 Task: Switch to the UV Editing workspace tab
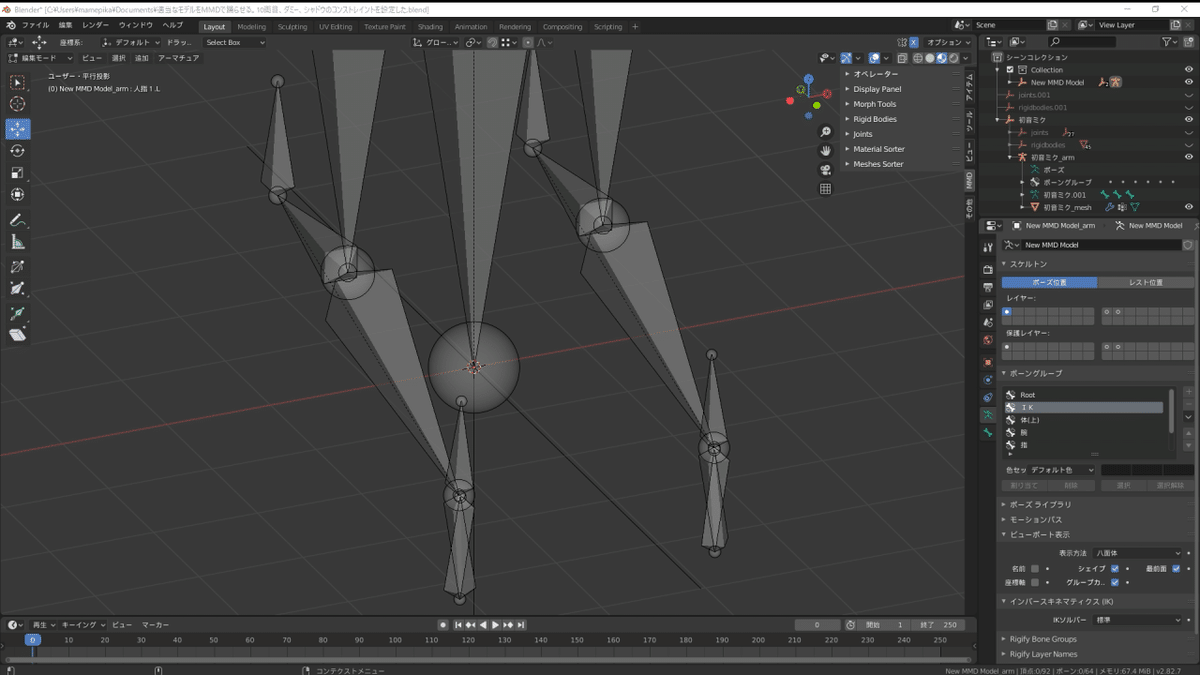[336, 27]
